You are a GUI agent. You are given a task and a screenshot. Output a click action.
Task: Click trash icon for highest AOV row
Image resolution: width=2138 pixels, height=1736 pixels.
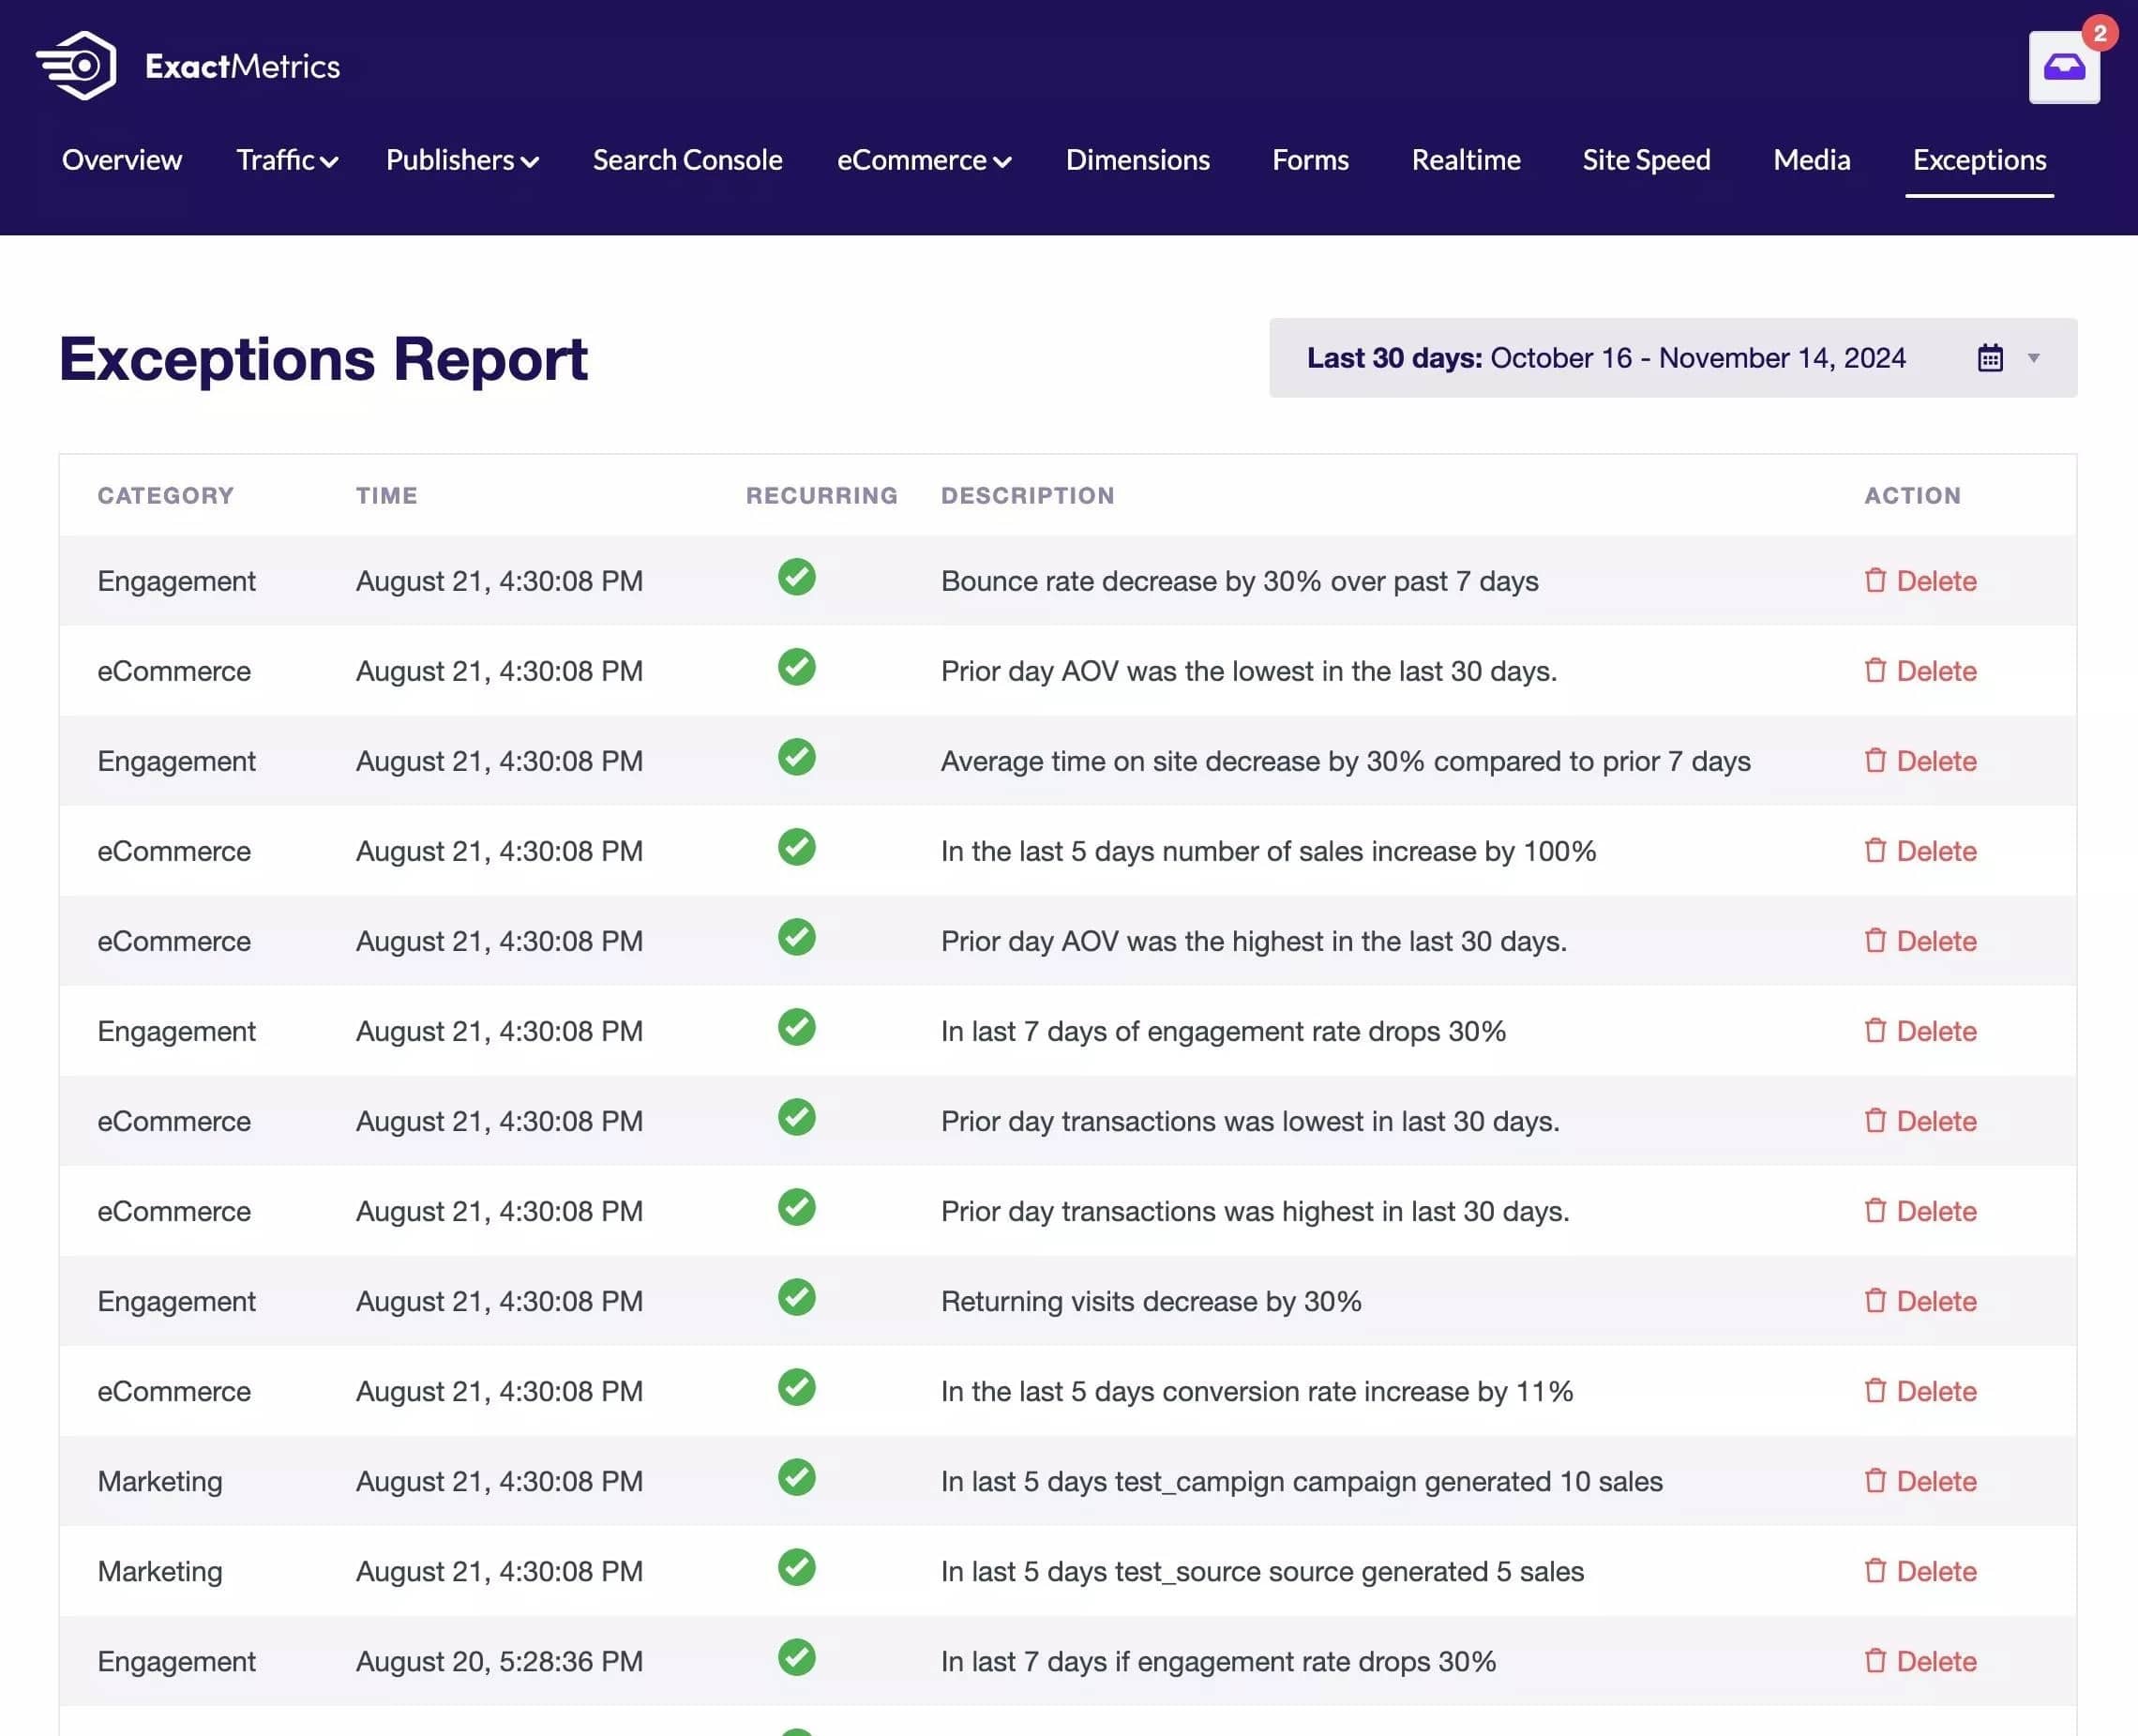pos(1875,941)
